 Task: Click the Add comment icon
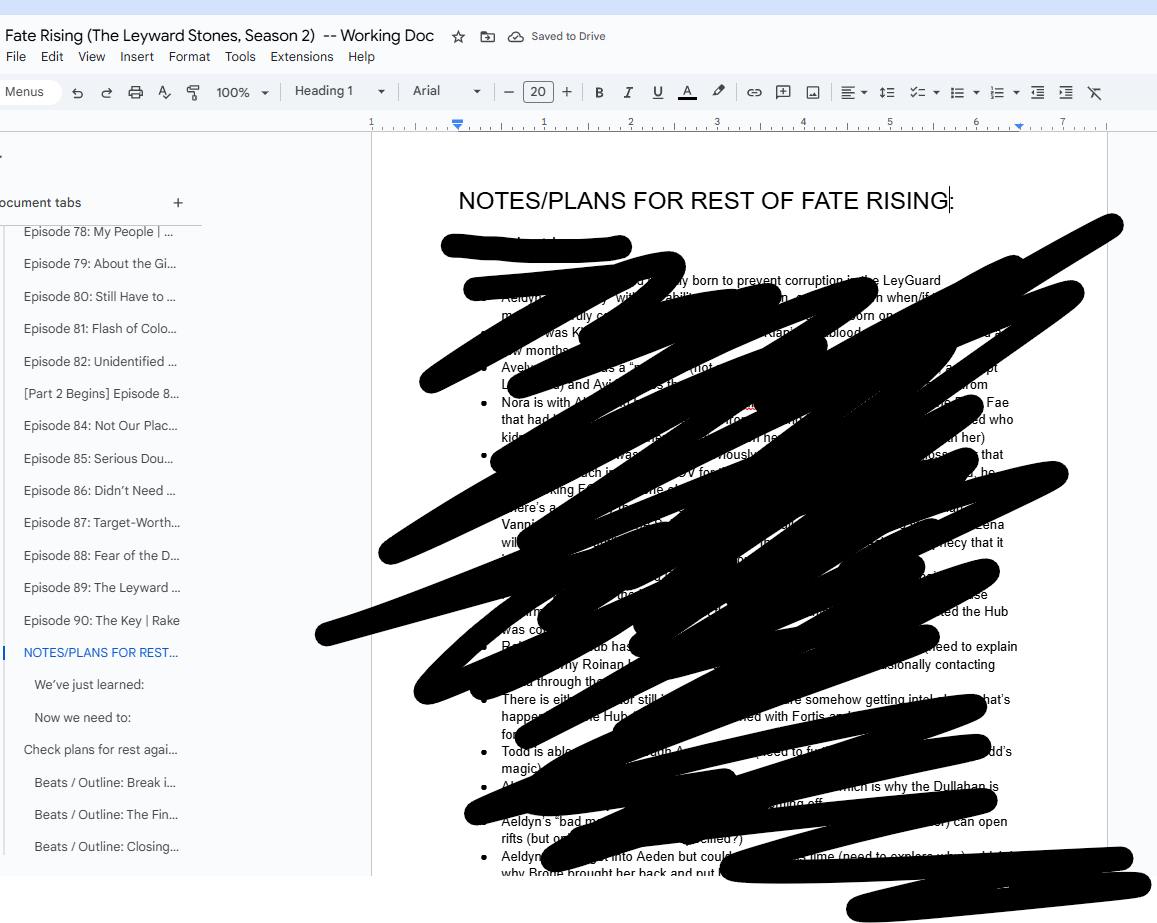click(x=783, y=92)
